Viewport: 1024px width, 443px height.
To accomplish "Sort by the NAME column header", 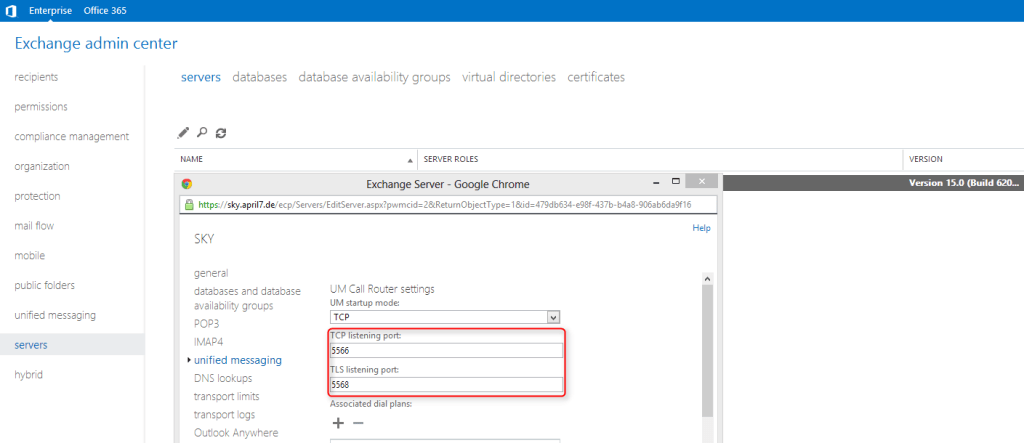I will 191,159.
